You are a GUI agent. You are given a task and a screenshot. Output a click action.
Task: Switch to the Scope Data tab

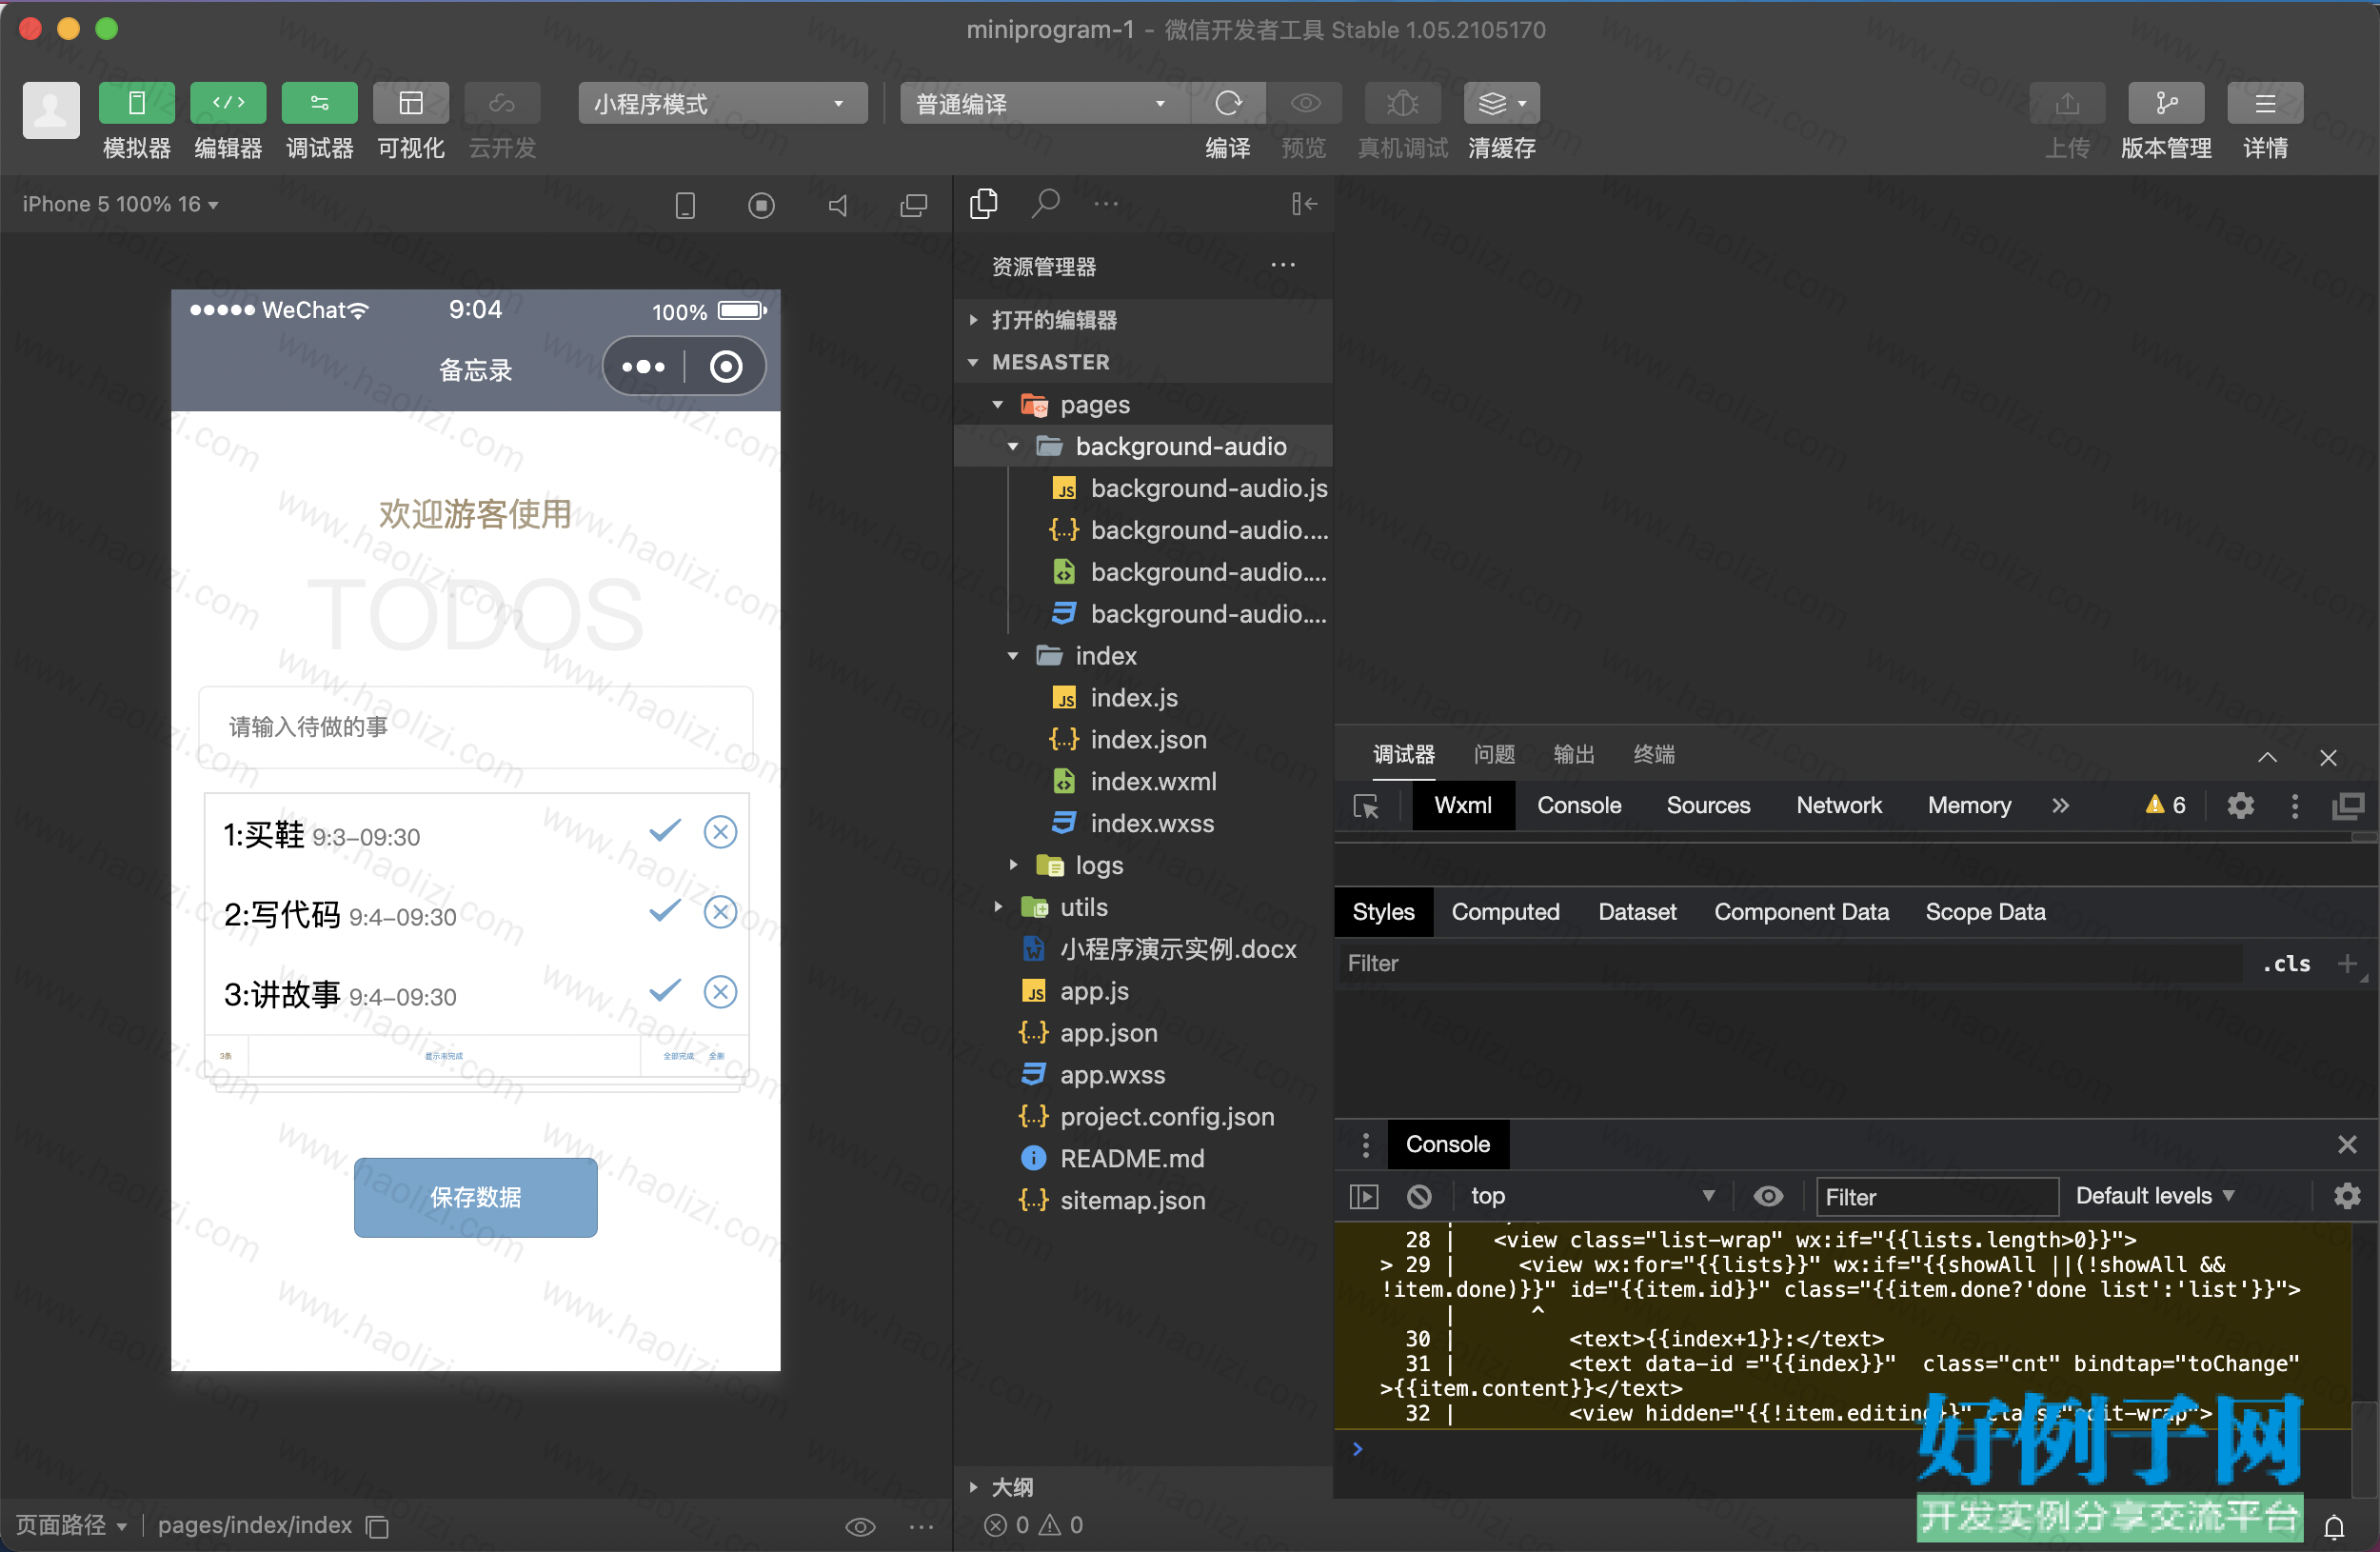[1985, 912]
